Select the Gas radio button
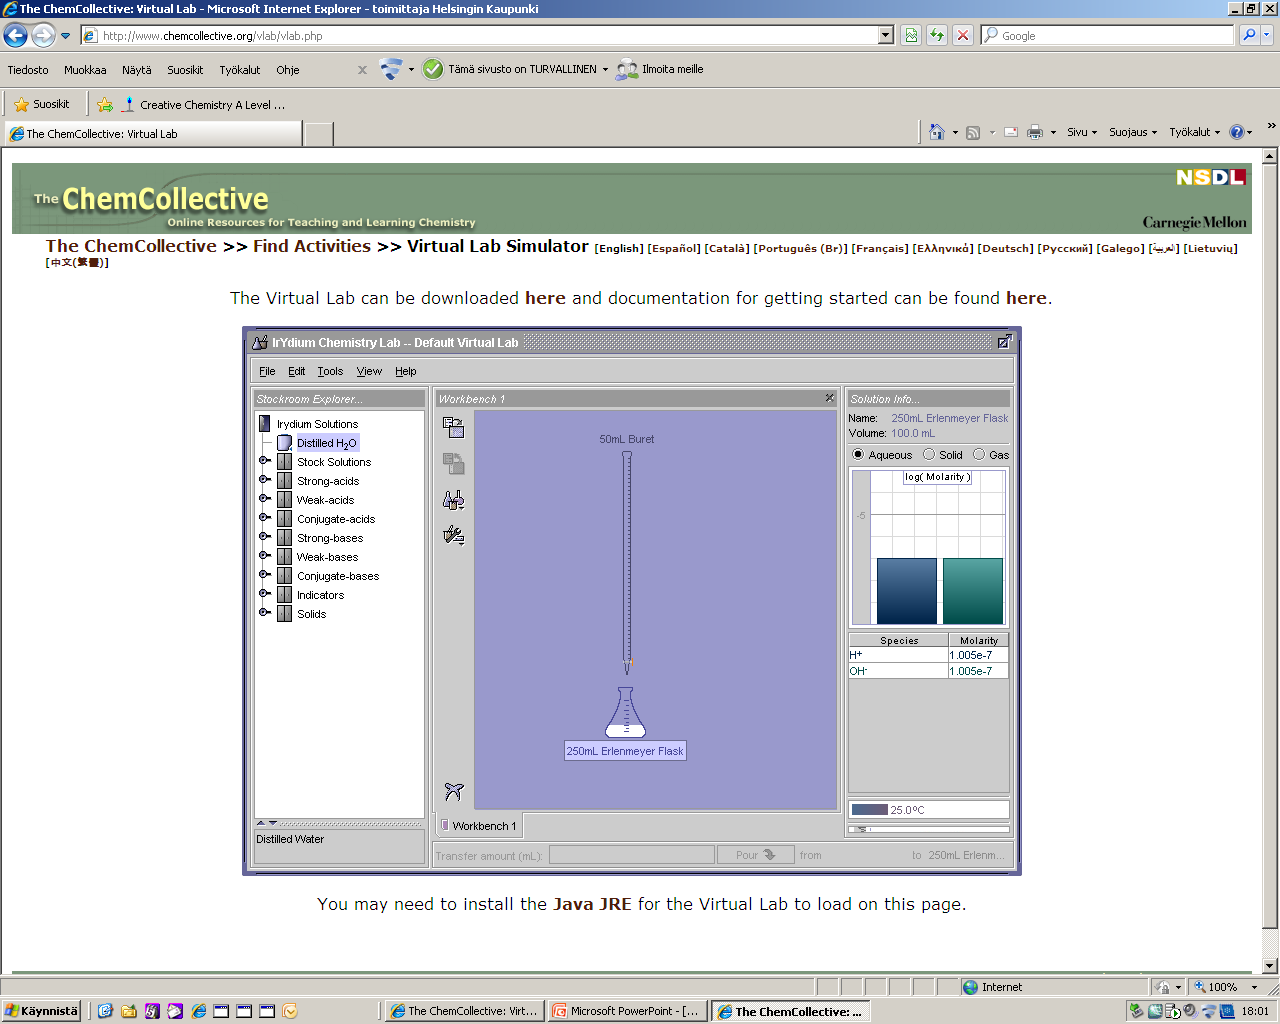 (x=979, y=454)
